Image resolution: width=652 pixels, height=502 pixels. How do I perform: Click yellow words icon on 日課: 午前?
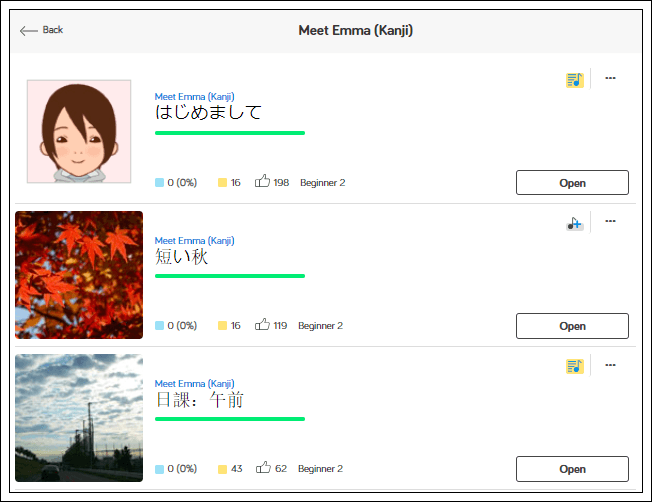coord(222,469)
